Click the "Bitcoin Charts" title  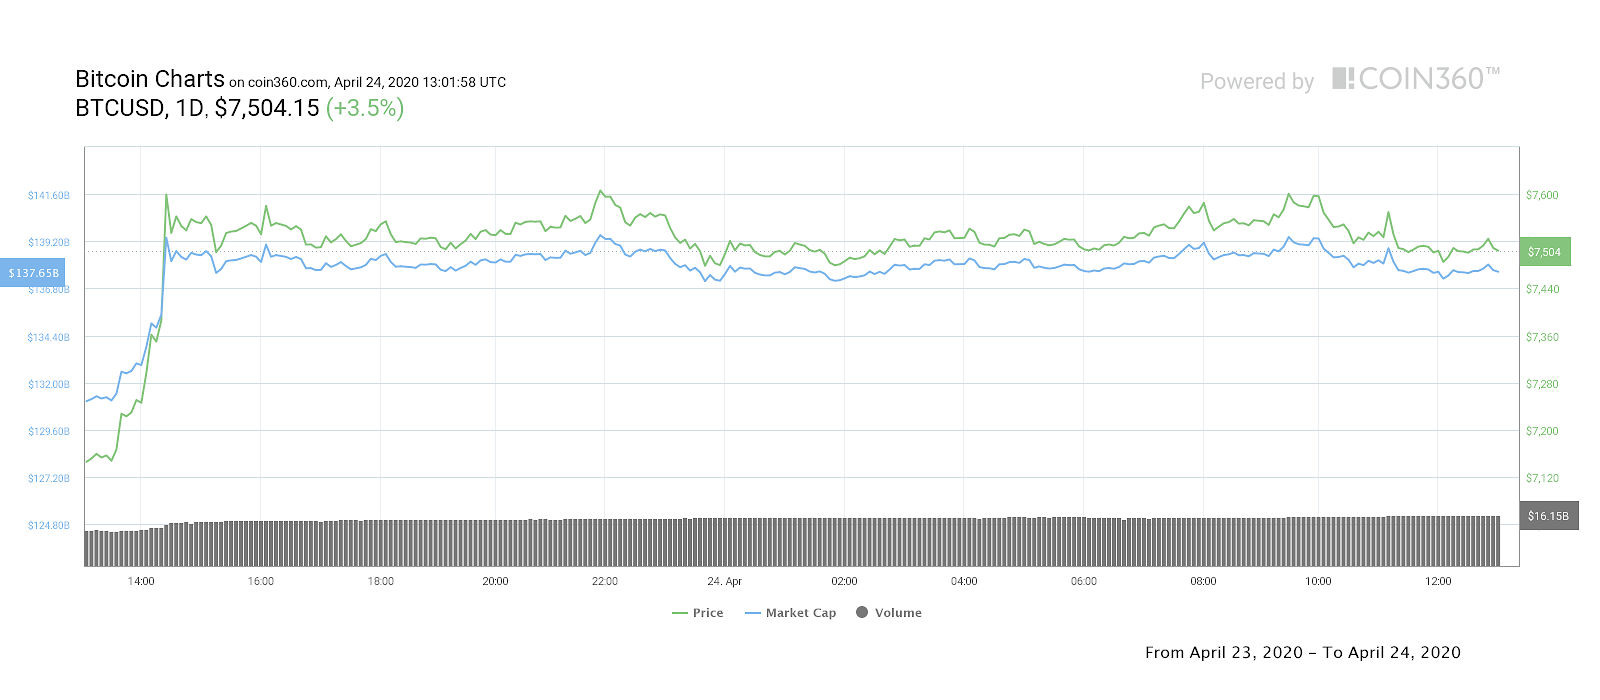(150, 79)
